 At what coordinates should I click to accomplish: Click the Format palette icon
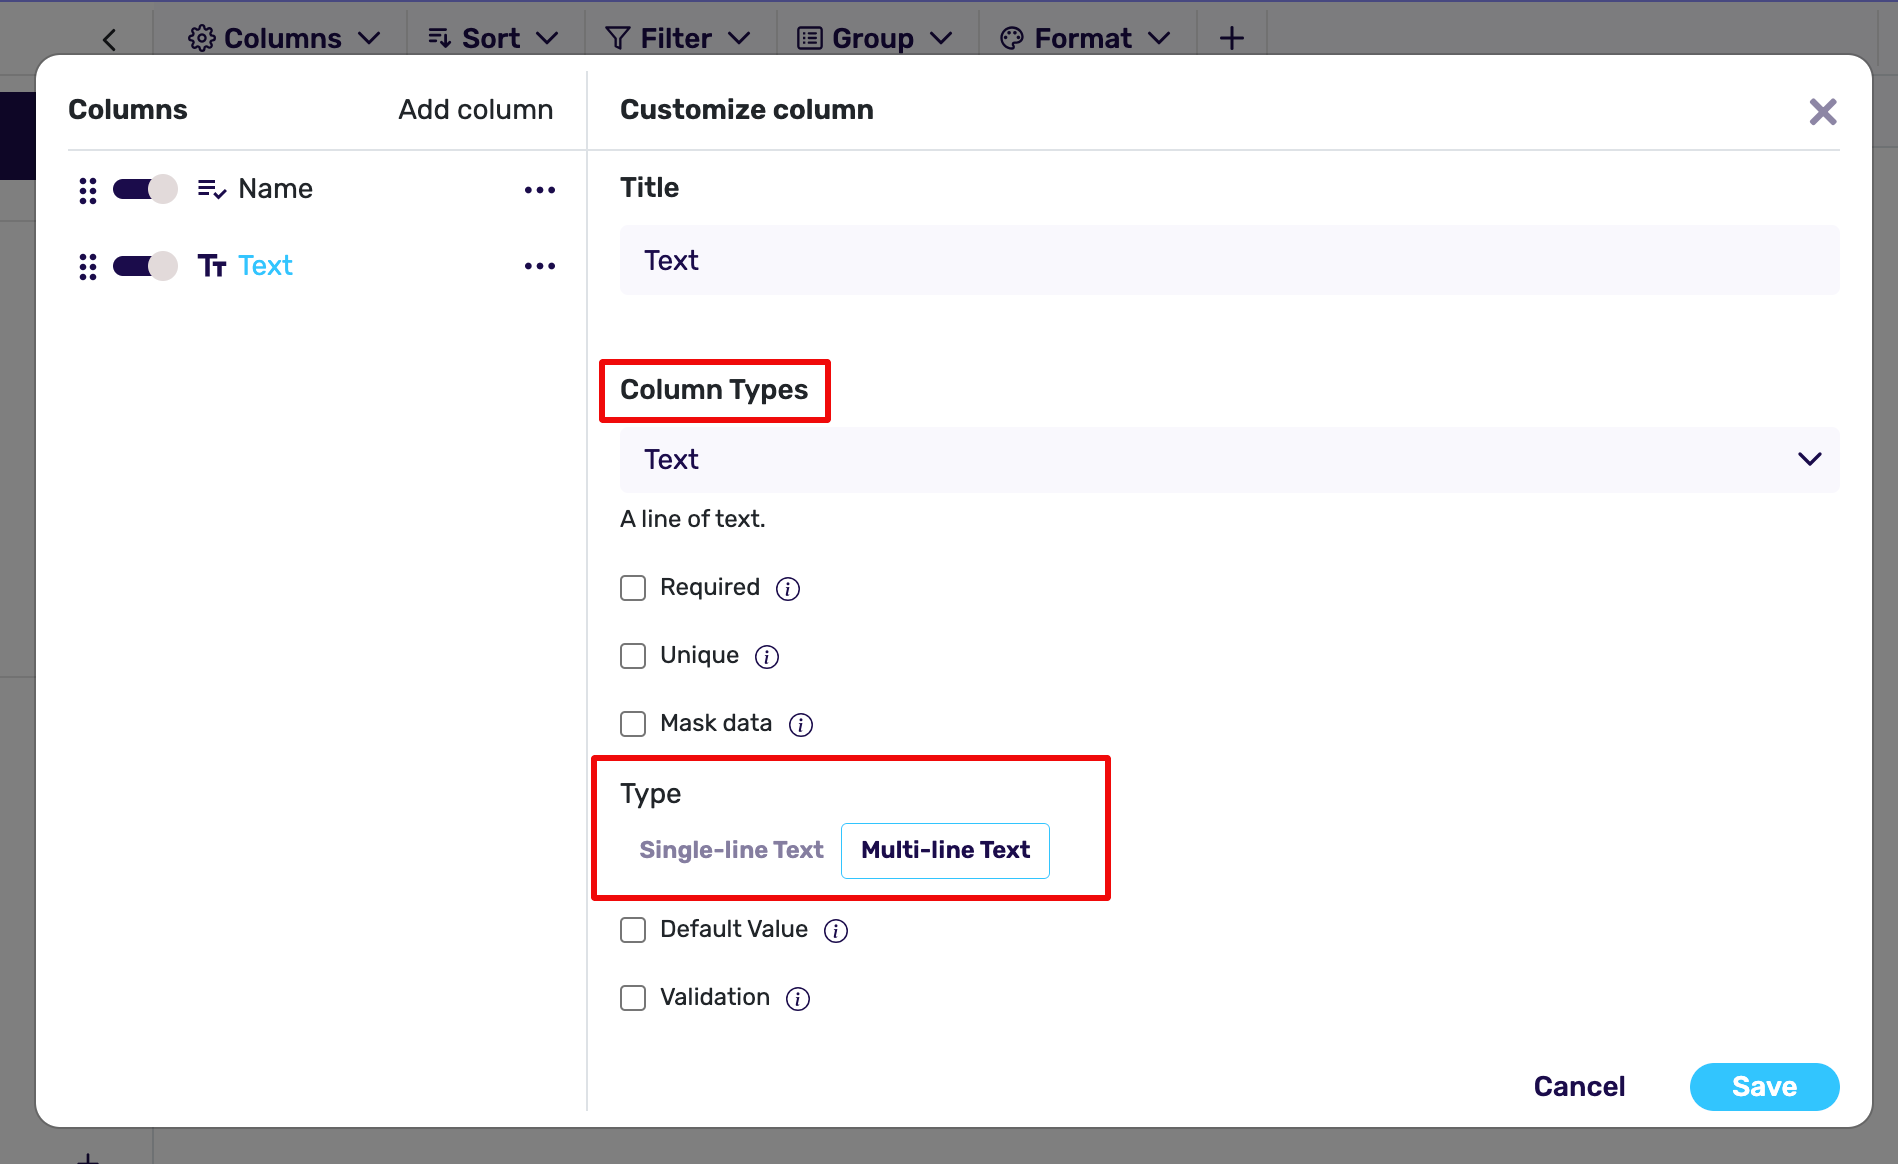click(1011, 37)
